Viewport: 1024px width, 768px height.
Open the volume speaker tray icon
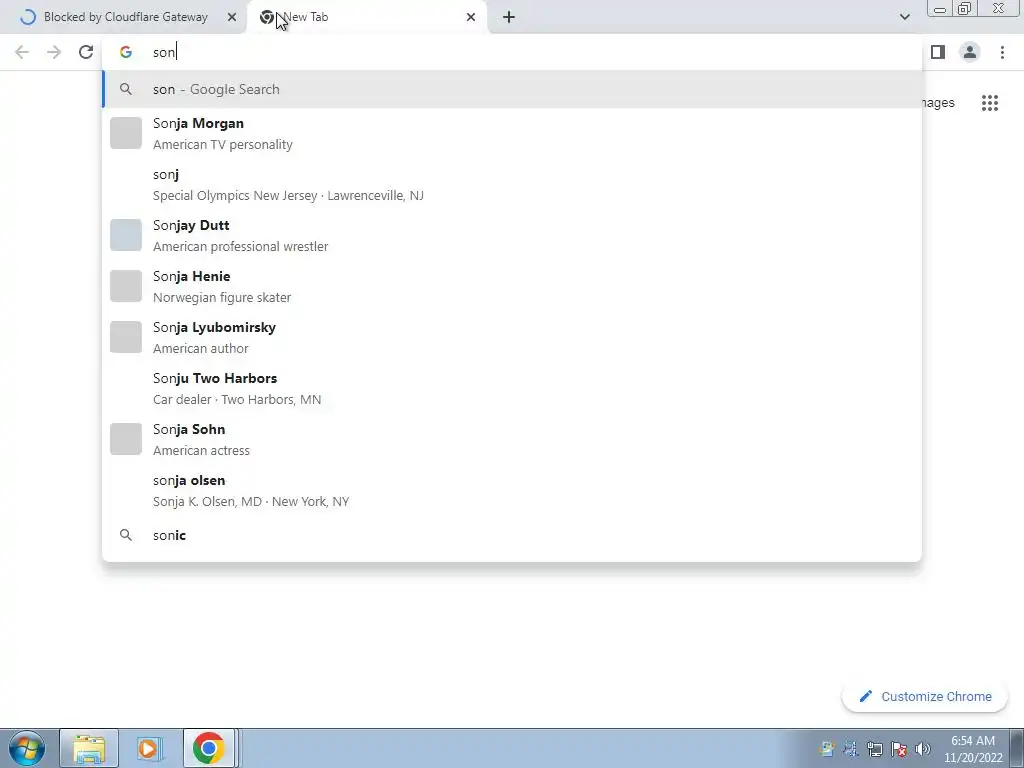click(x=923, y=749)
